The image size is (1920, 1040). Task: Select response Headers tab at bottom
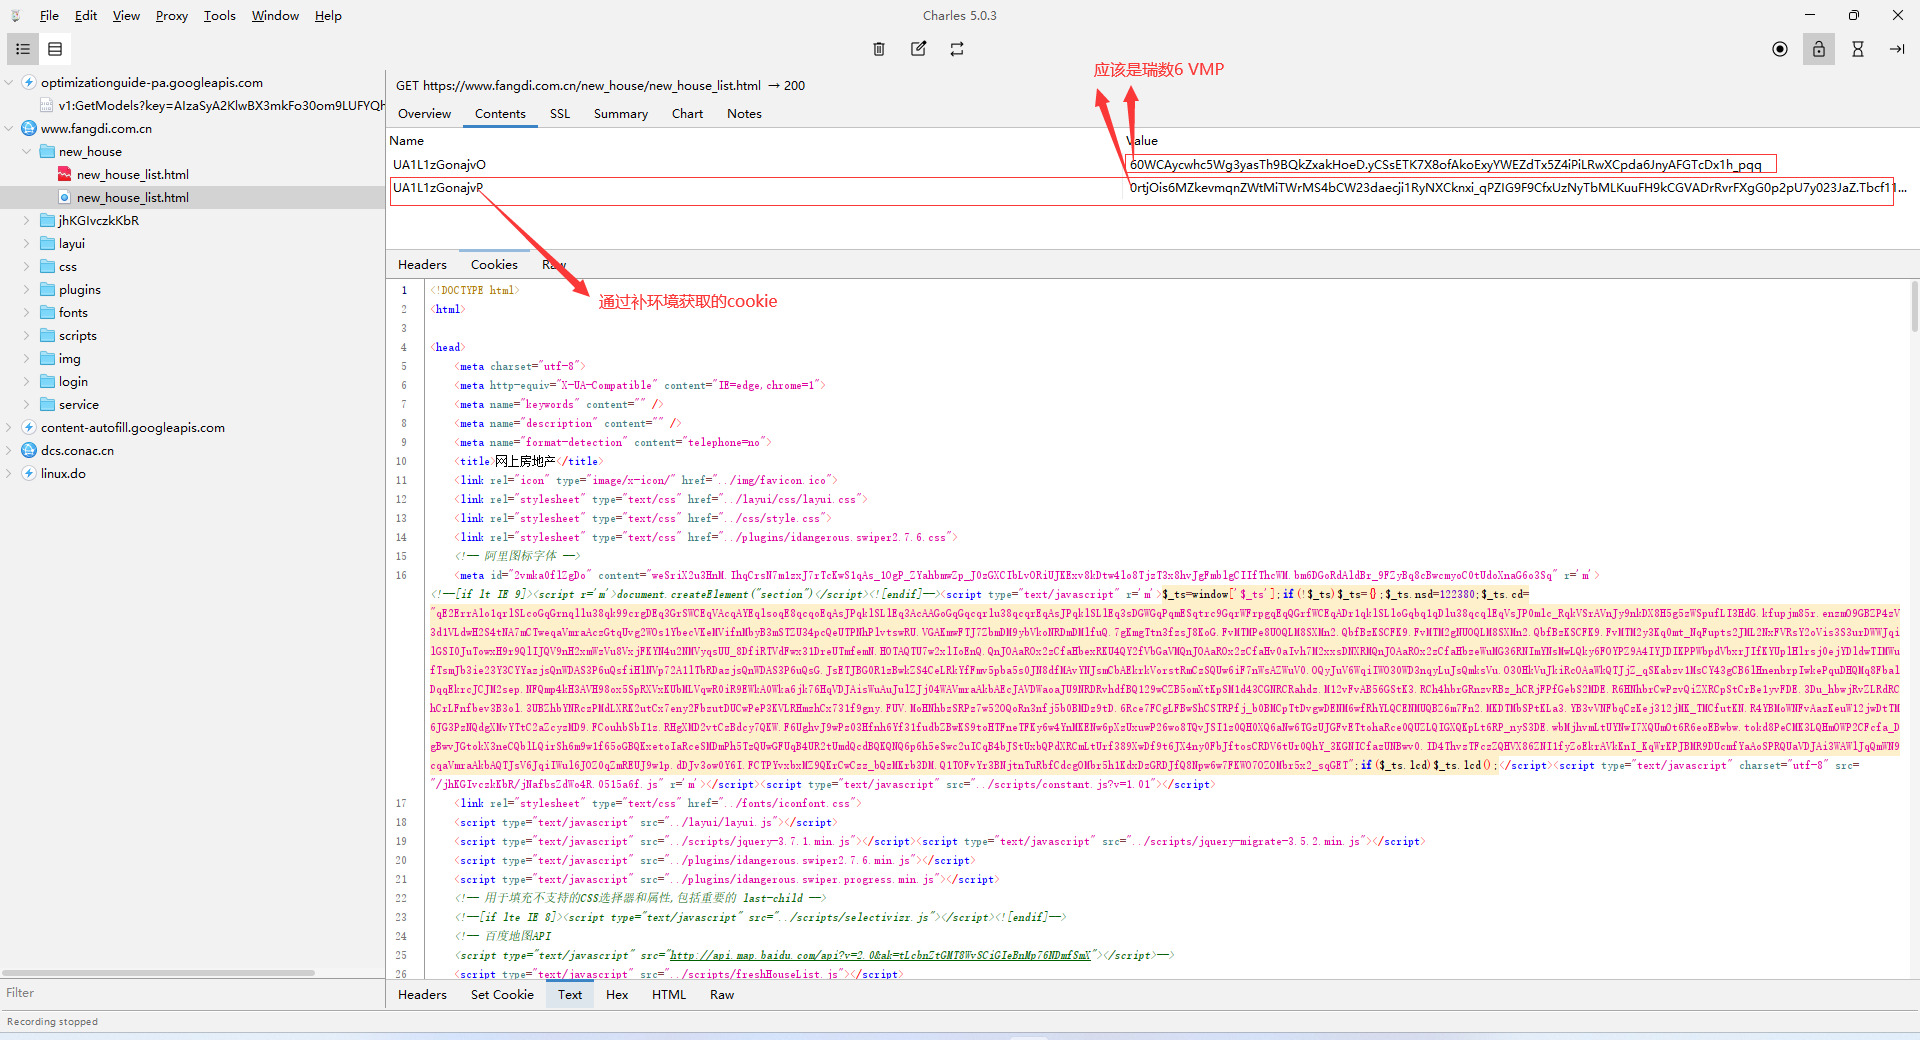click(x=422, y=995)
